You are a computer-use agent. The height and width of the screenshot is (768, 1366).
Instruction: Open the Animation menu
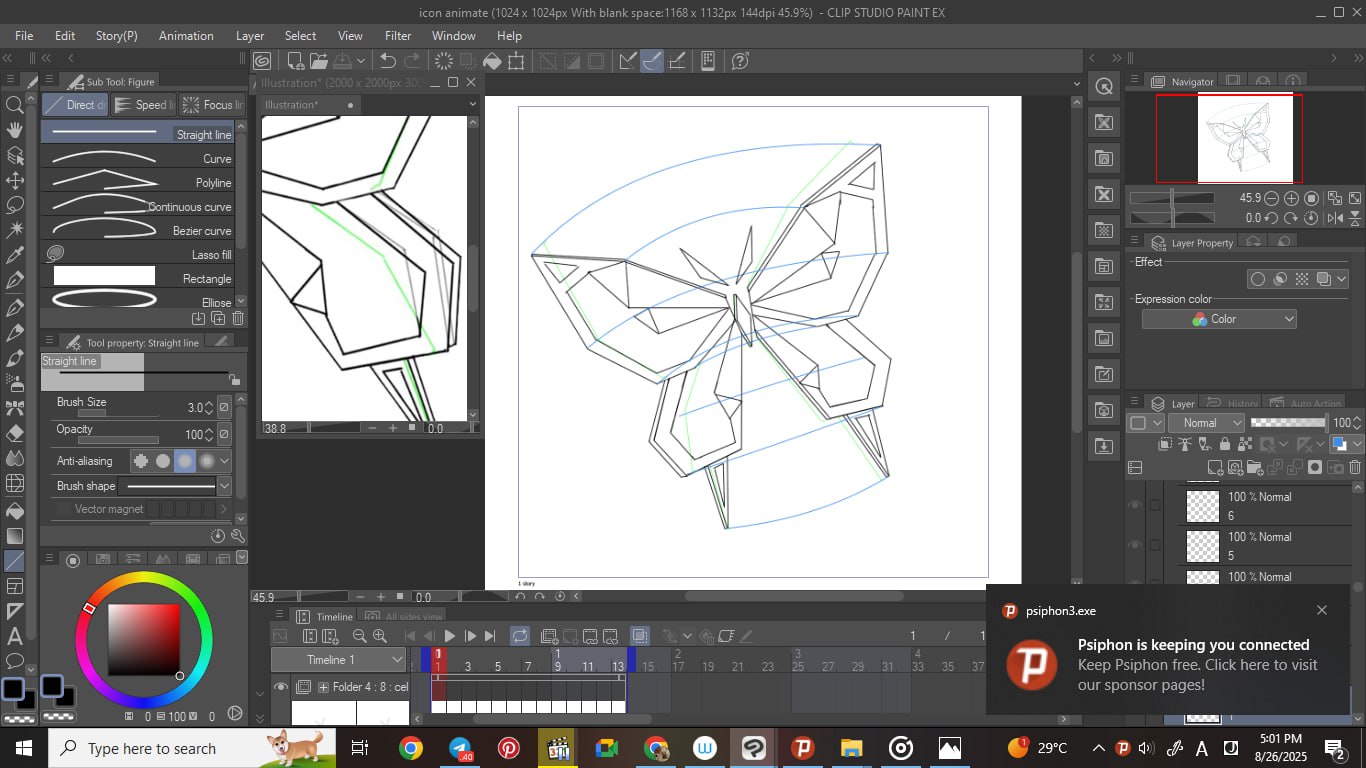click(x=186, y=36)
